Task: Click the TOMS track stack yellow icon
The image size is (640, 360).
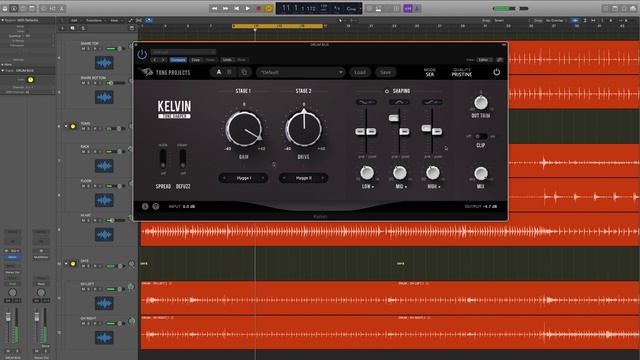Action: 73,126
